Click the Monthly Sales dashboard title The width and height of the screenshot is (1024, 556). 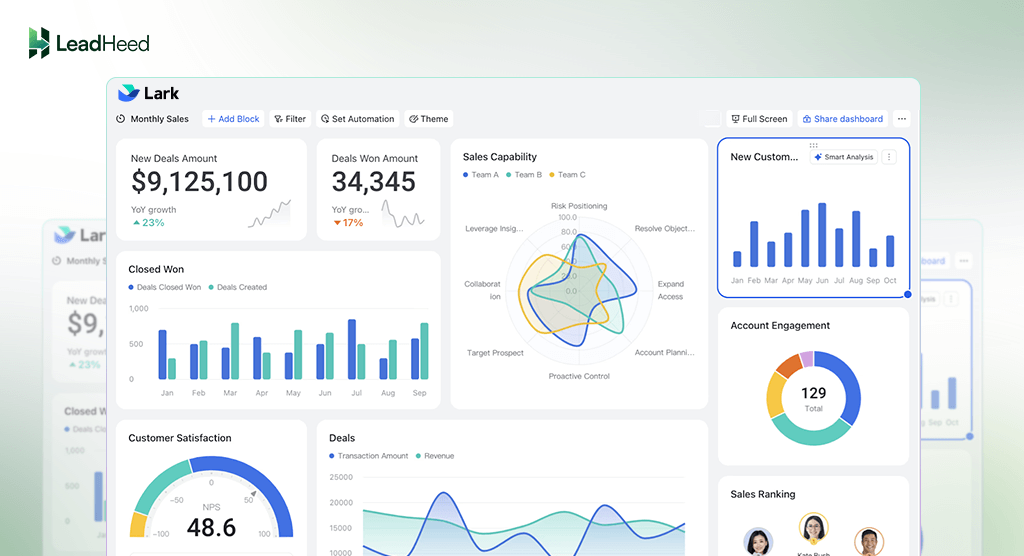159,119
